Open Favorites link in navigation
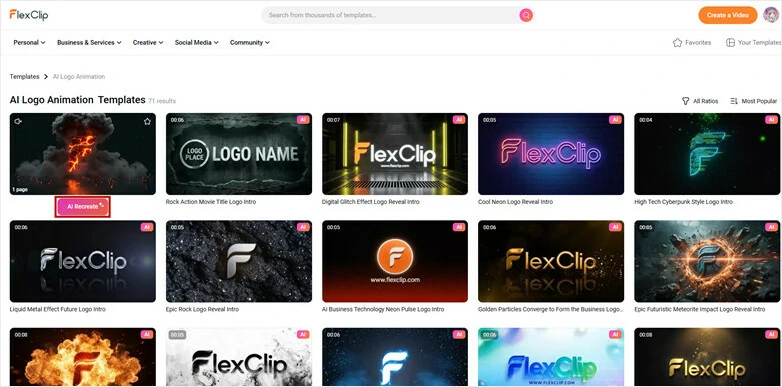The image size is (782, 387). pos(692,42)
